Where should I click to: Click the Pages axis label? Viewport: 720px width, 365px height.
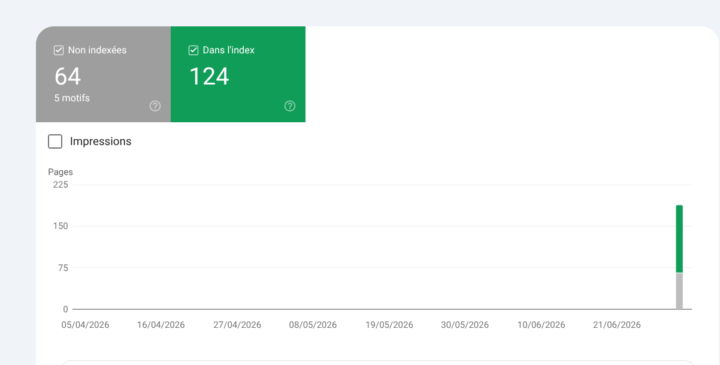(61, 172)
